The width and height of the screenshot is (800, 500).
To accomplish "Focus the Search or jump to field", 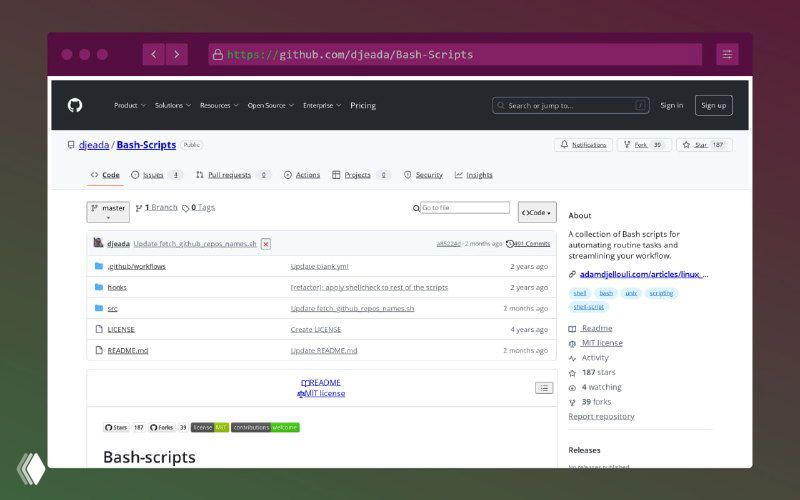I will click(570, 106).
